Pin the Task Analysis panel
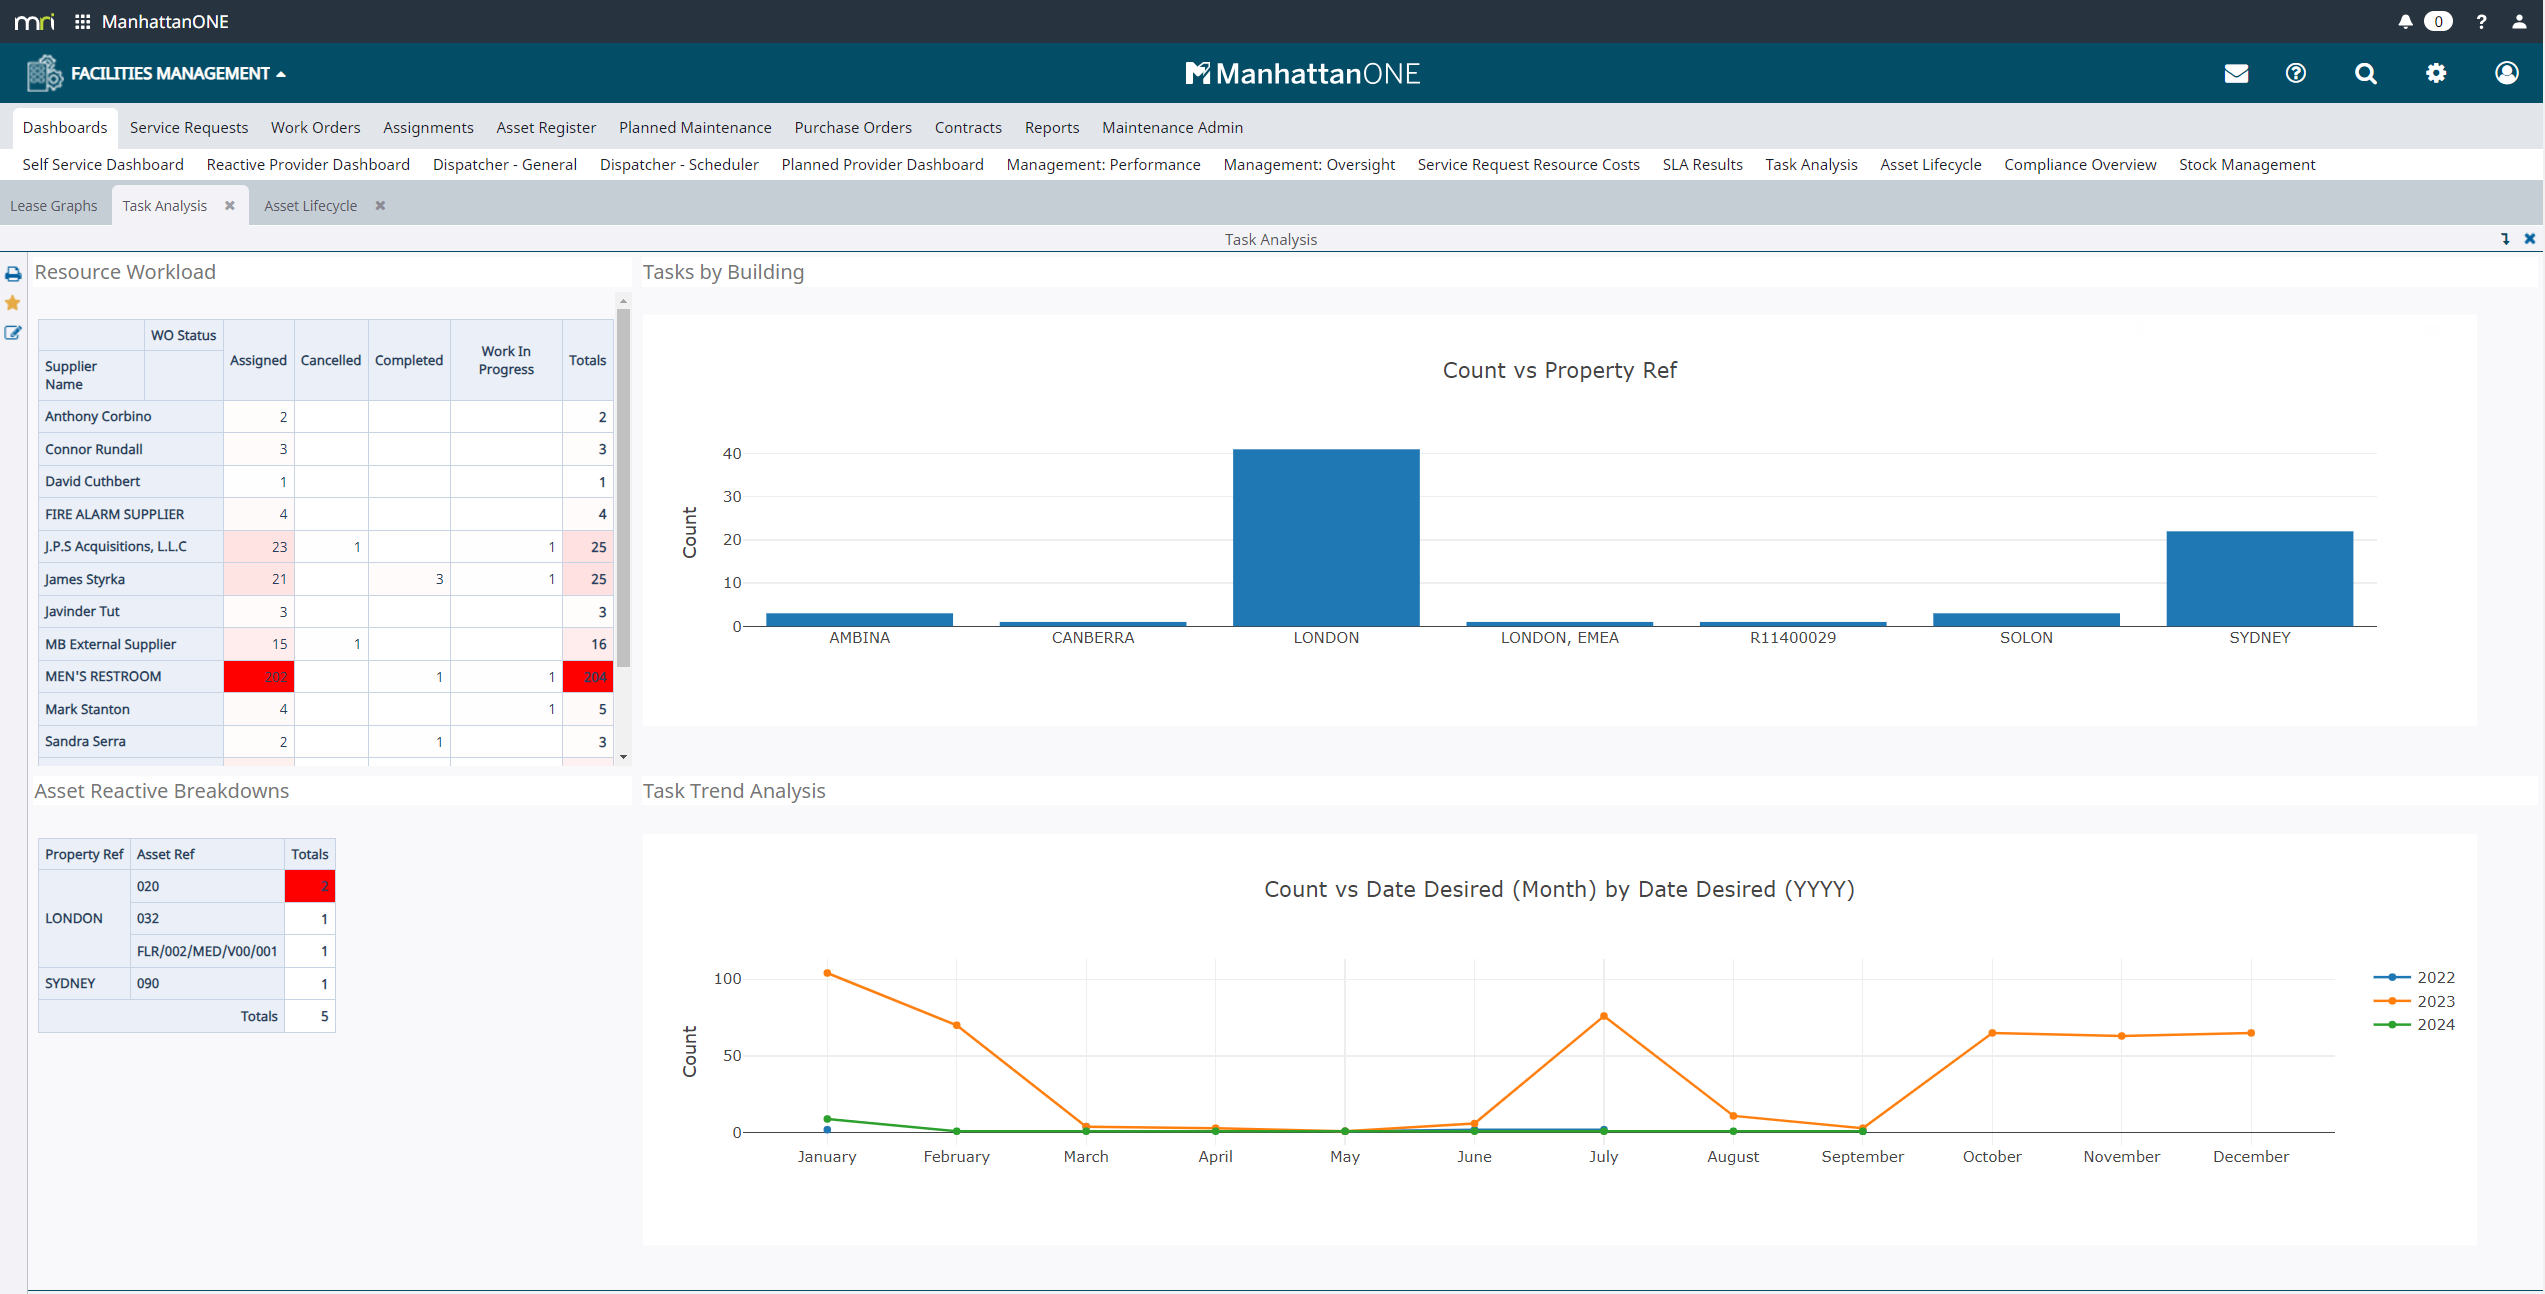2545x1294 pixels. pyautogui.click(x=2505, y=239)
